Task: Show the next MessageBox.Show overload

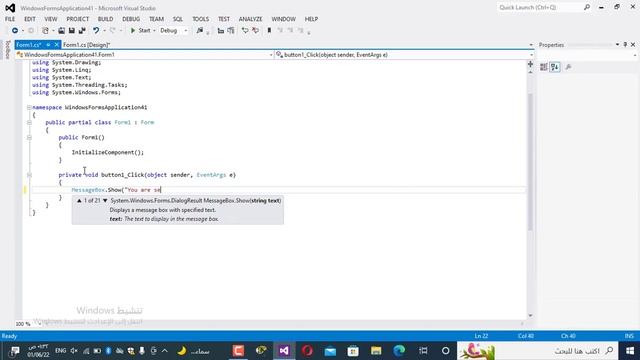Action: 105,201
